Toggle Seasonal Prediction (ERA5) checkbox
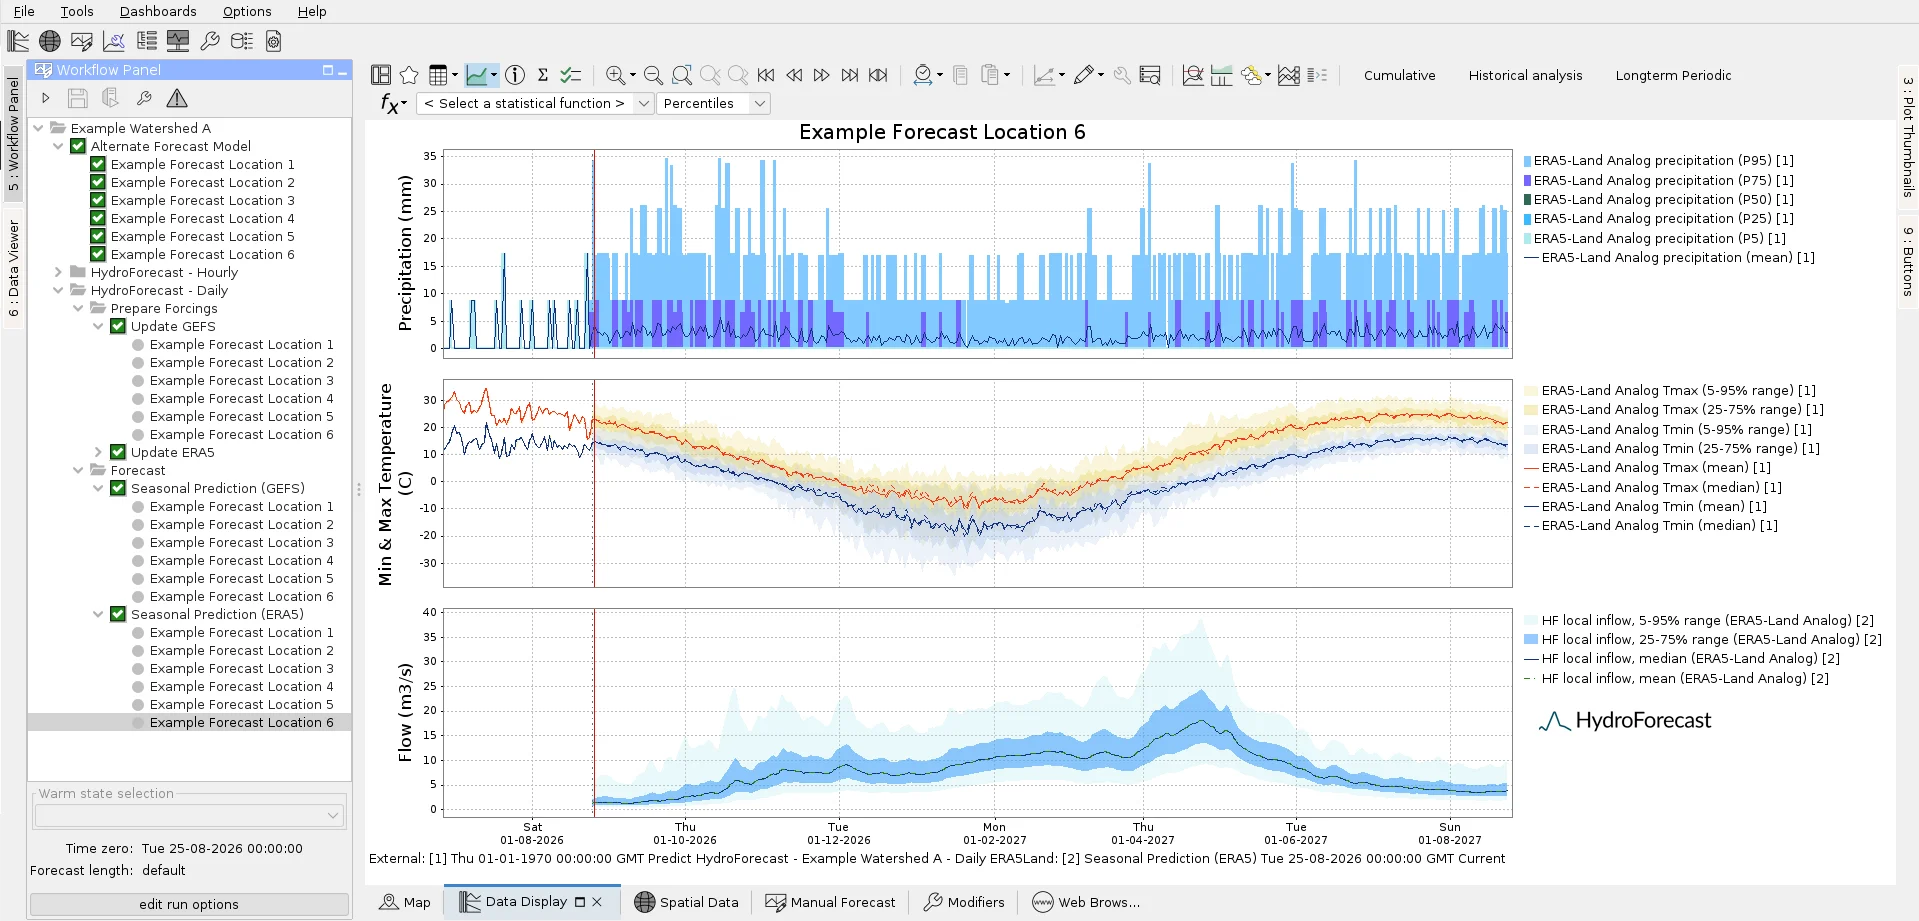 (118, 614)
